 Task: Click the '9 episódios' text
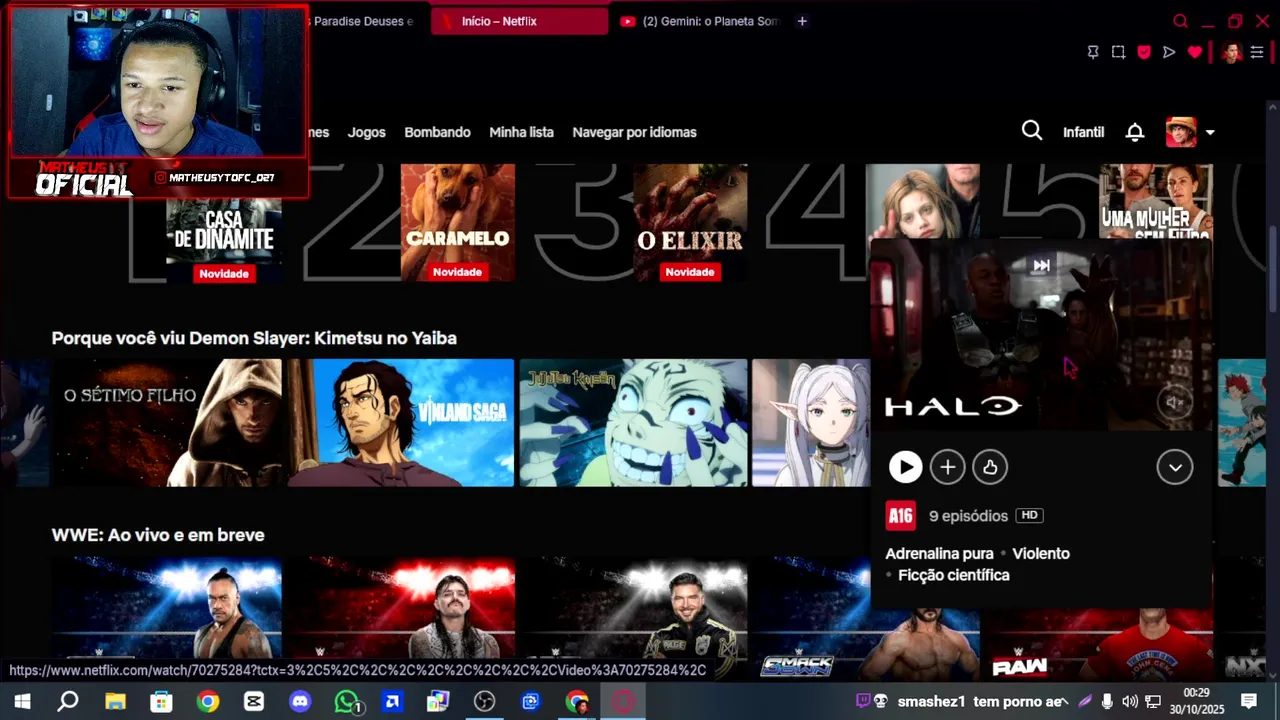click(968, 516)
